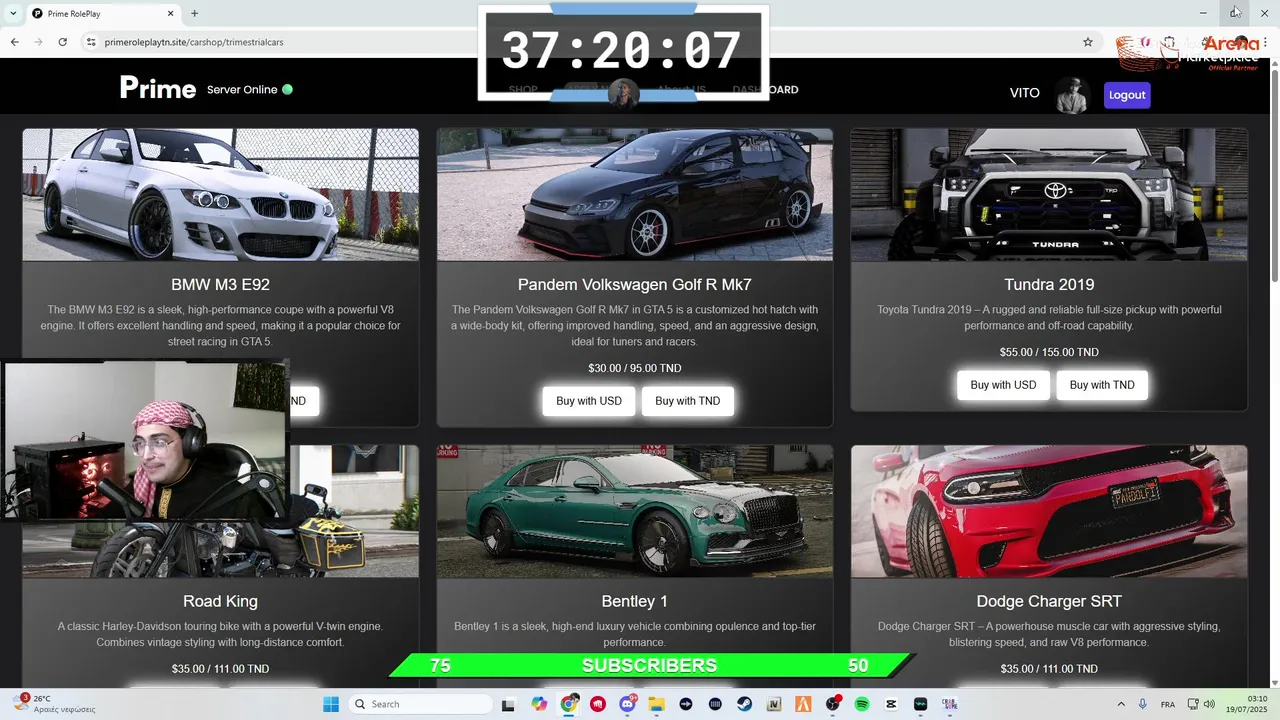Open a new browser tab
1280x720 pixels.
[x=194, y=13]
